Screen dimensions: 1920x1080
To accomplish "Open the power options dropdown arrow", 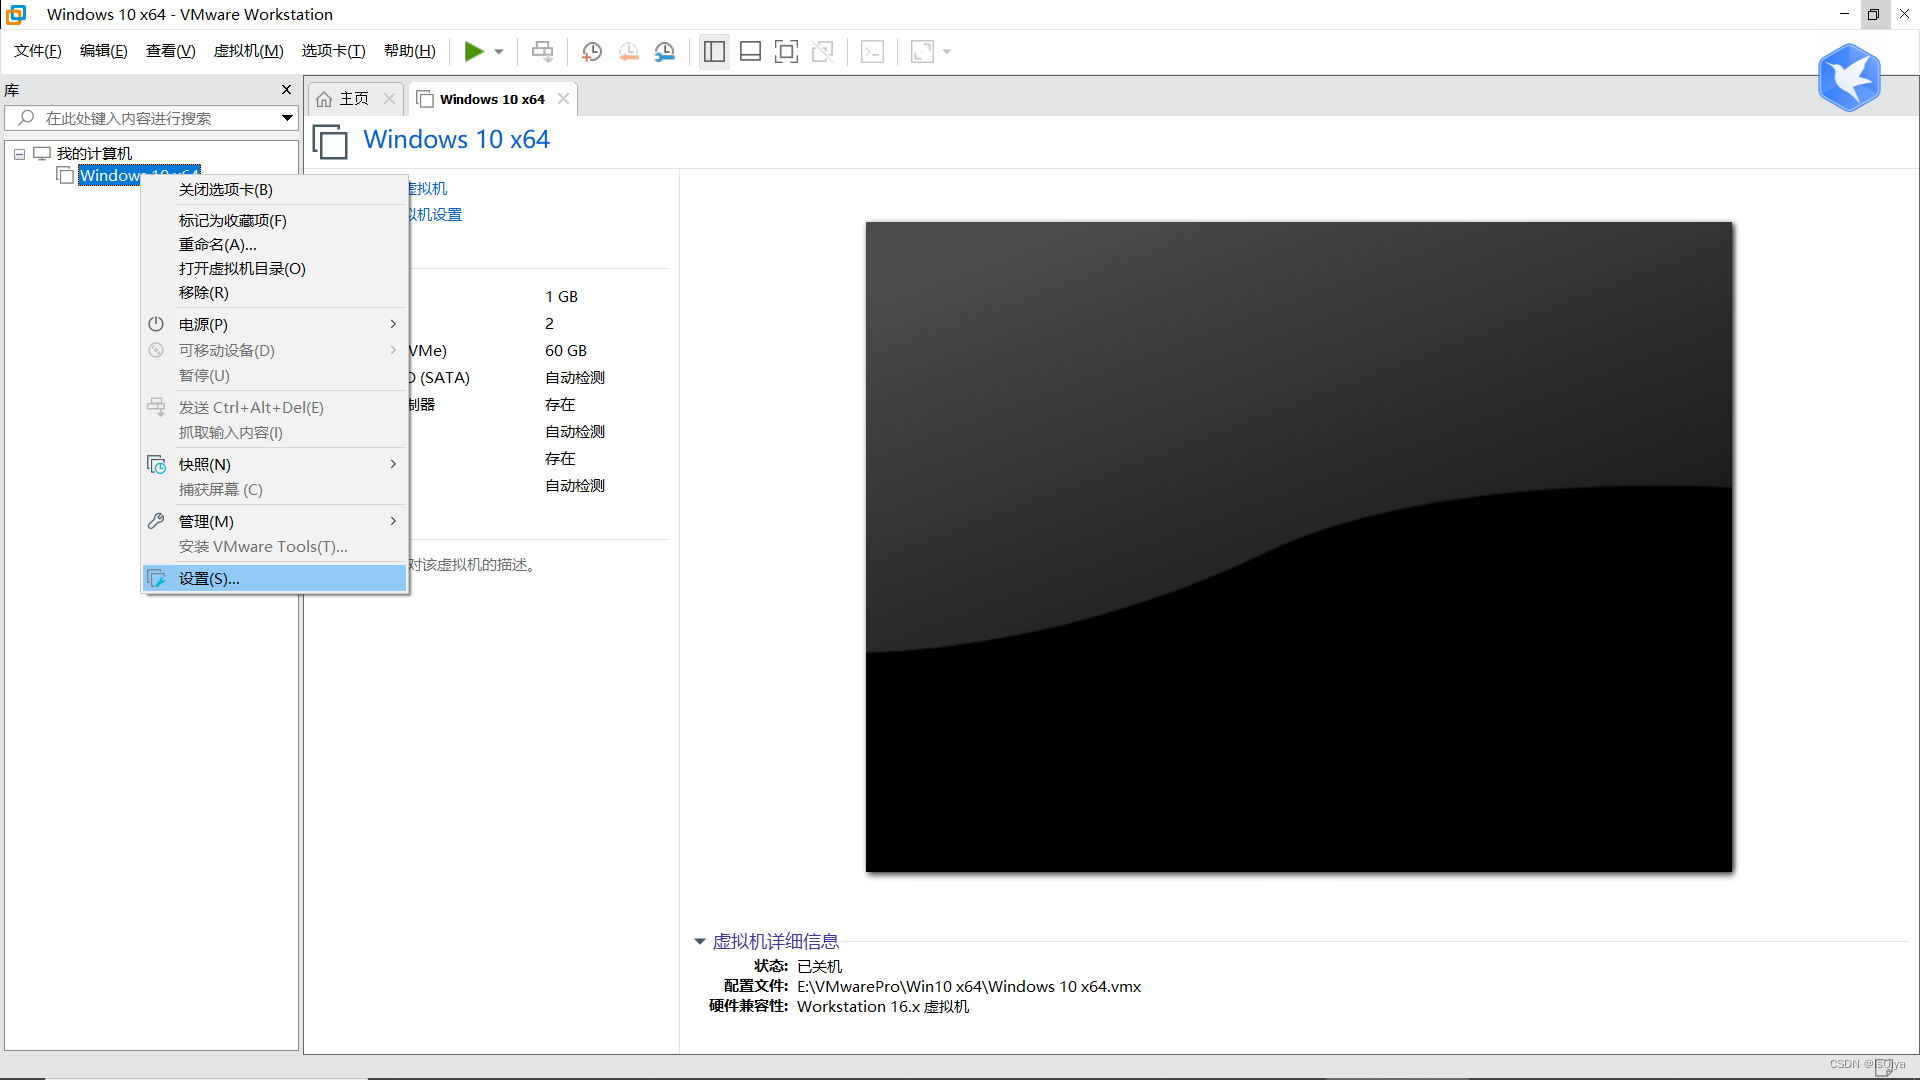I will (x=499, y=52).
